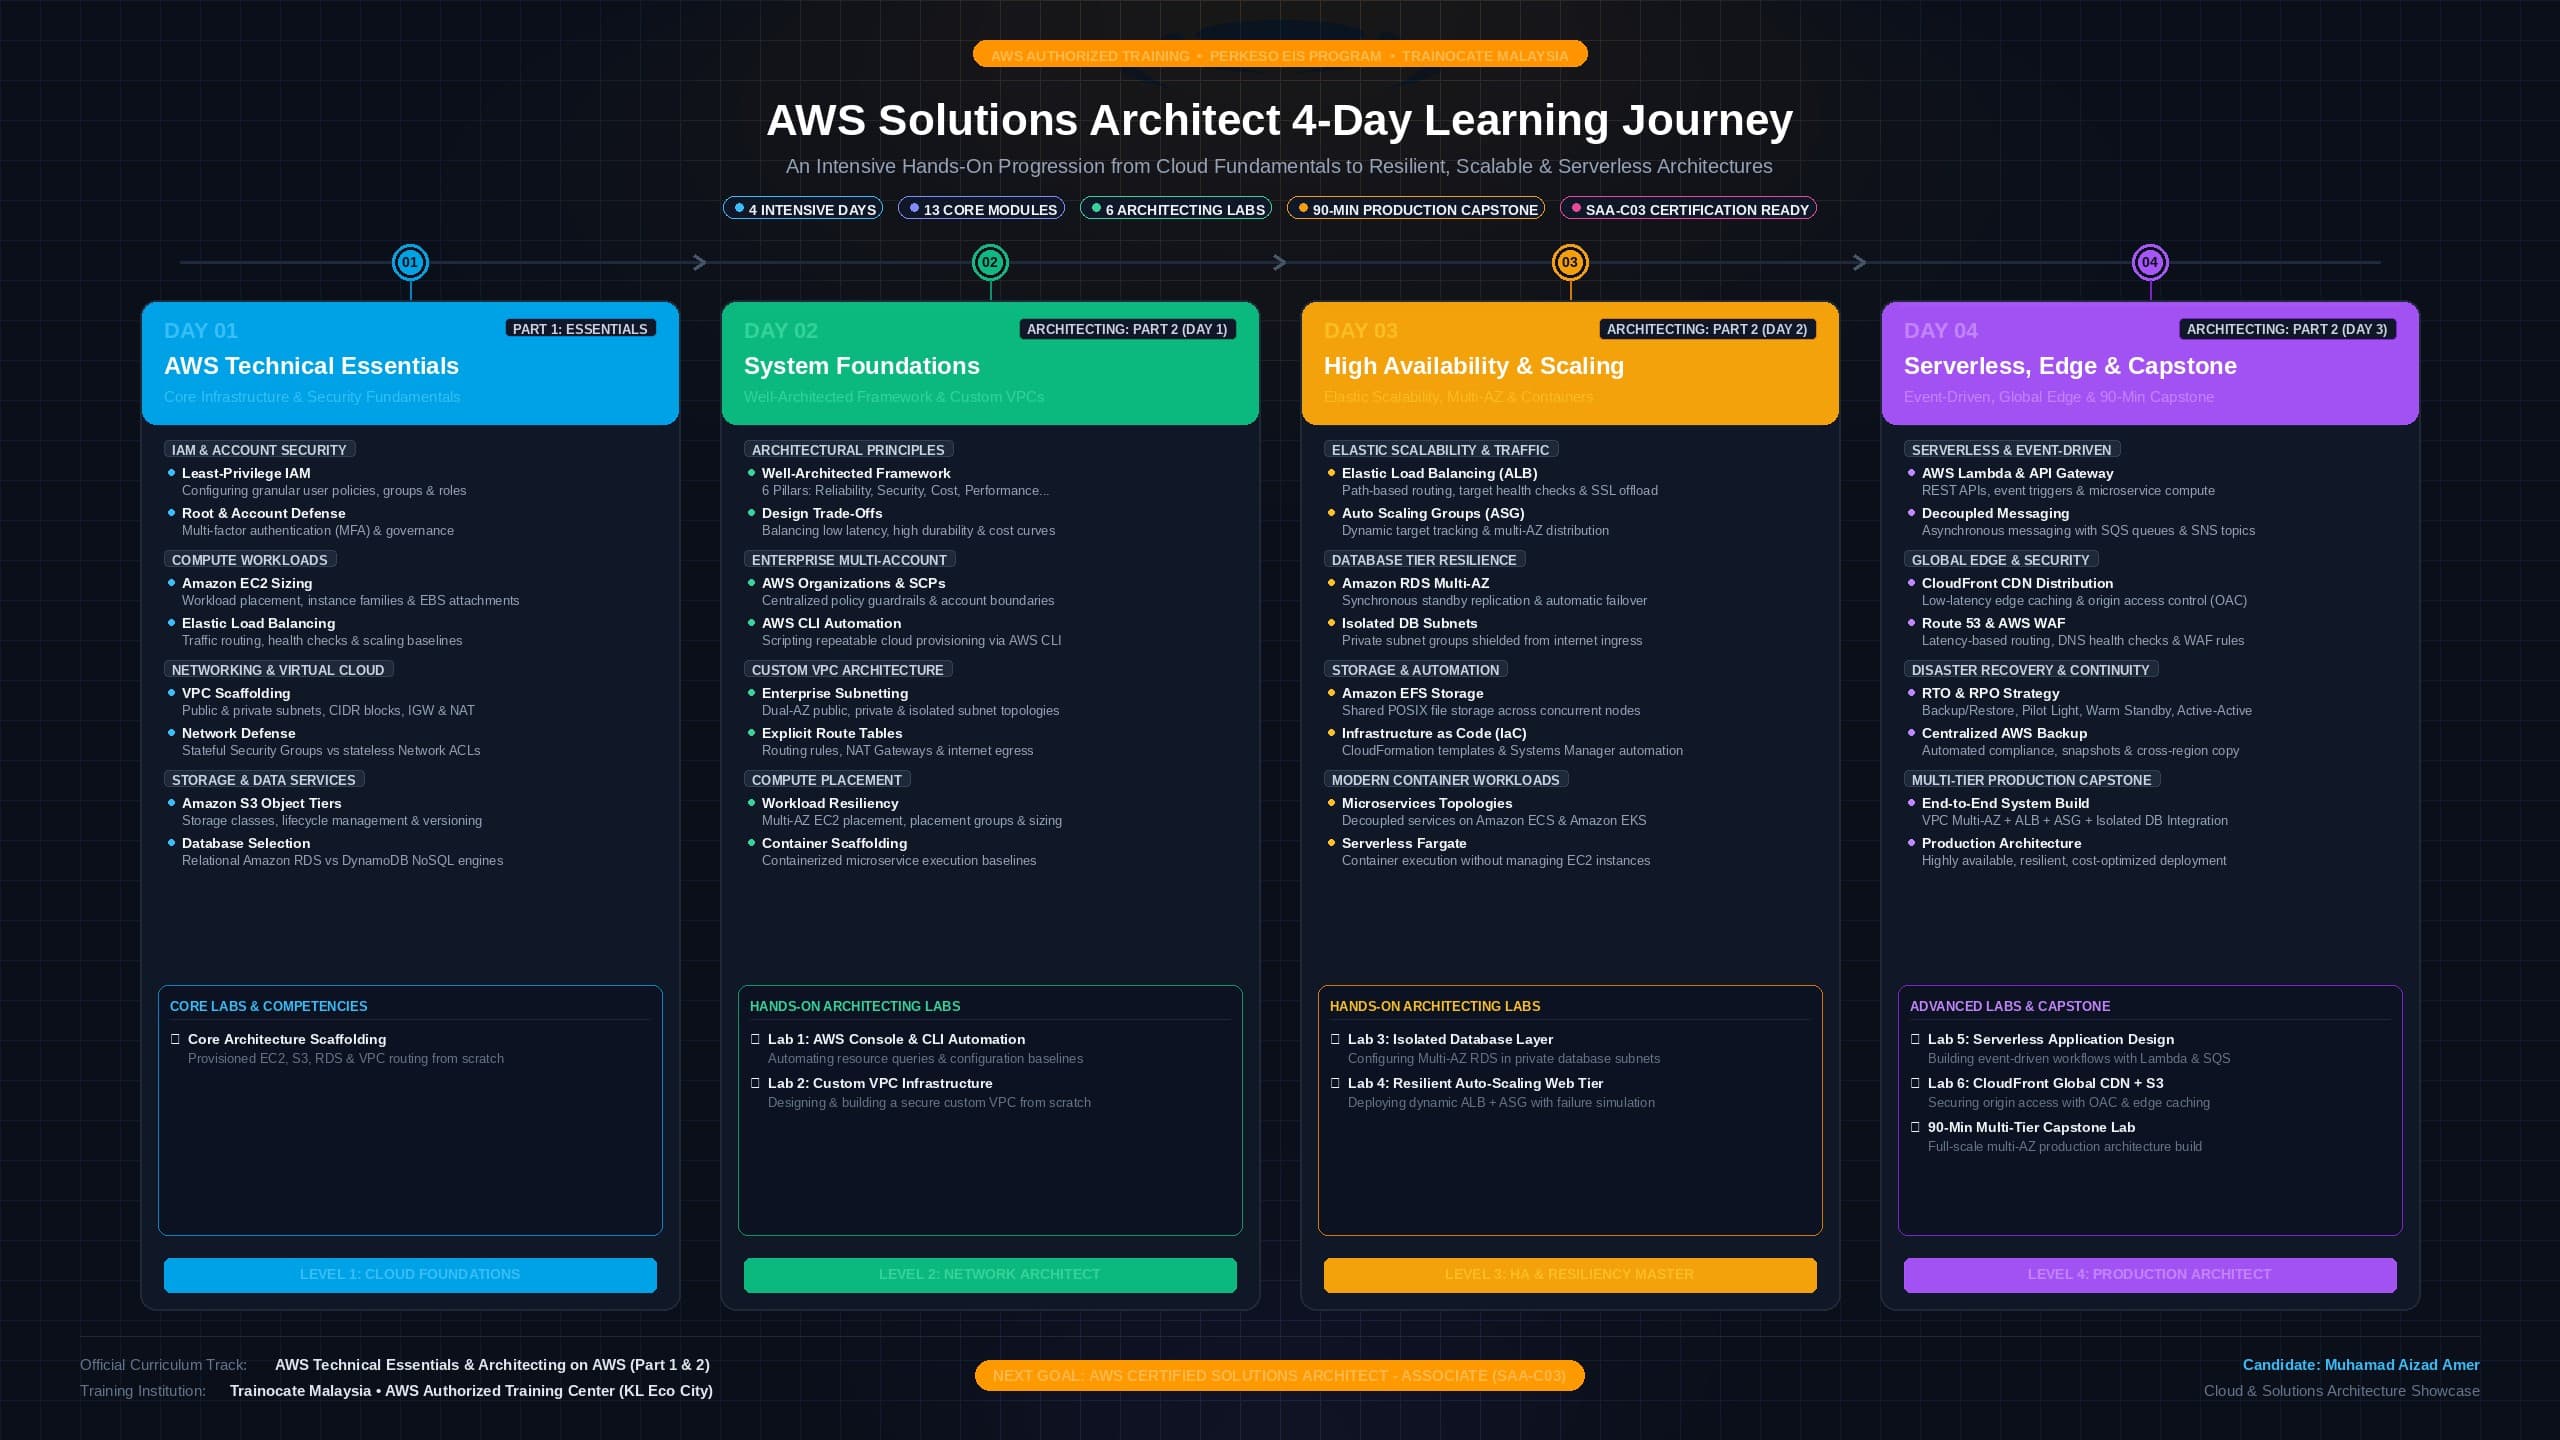Image resolution: width=2560 pixels, height=1440 pixels.
Task: Click the COMPUTE WORKLOADS section label
Action: click(250, 560)
